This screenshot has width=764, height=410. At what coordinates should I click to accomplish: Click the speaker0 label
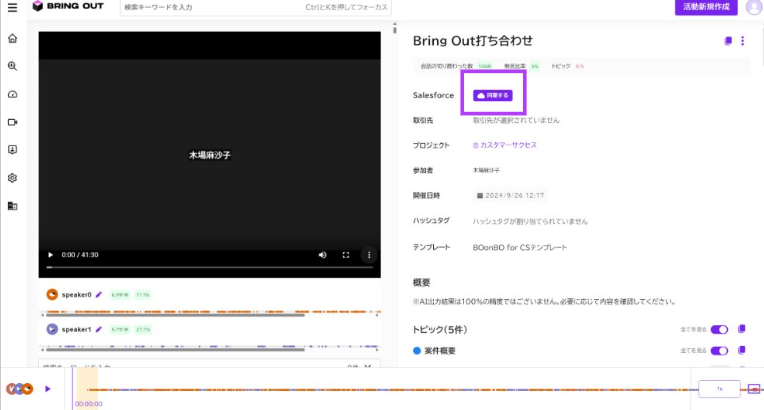(76, 294)
